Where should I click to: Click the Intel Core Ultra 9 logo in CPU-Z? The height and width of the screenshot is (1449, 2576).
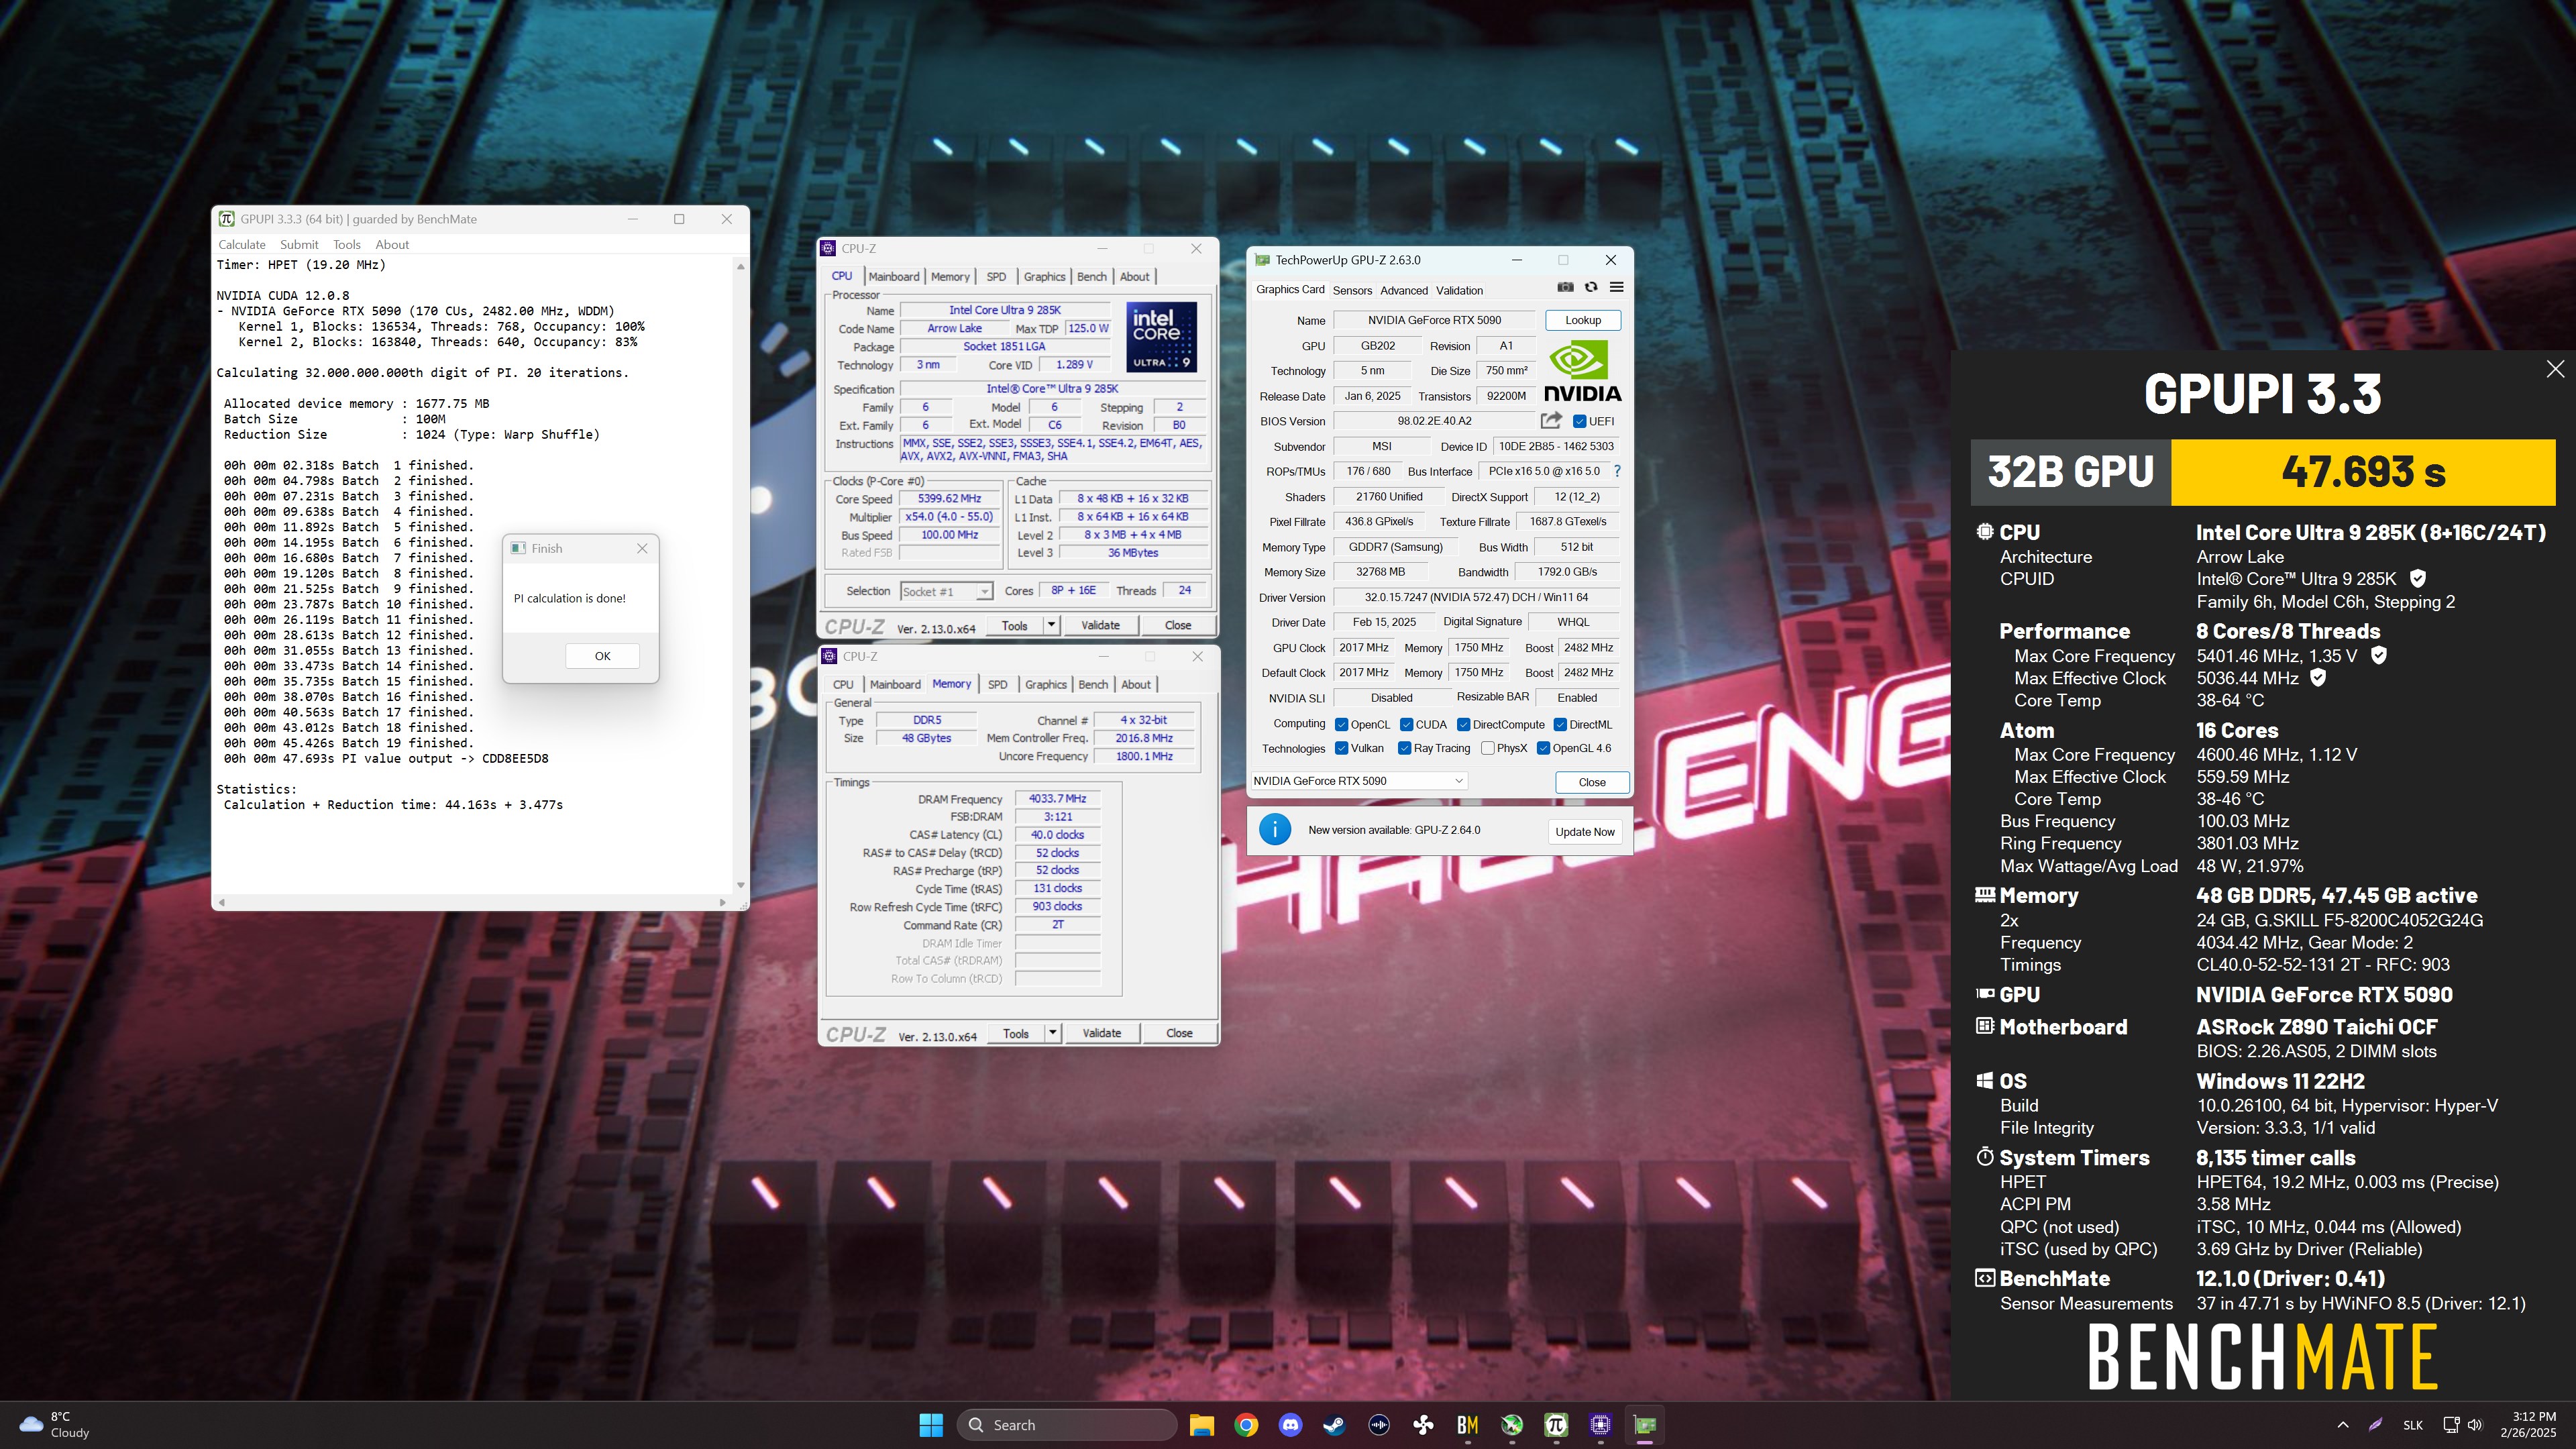(x=1161, y=337)
